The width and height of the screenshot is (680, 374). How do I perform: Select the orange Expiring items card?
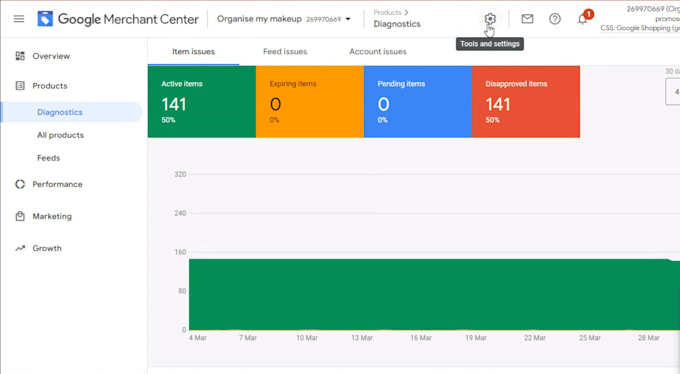click(310, 102)
